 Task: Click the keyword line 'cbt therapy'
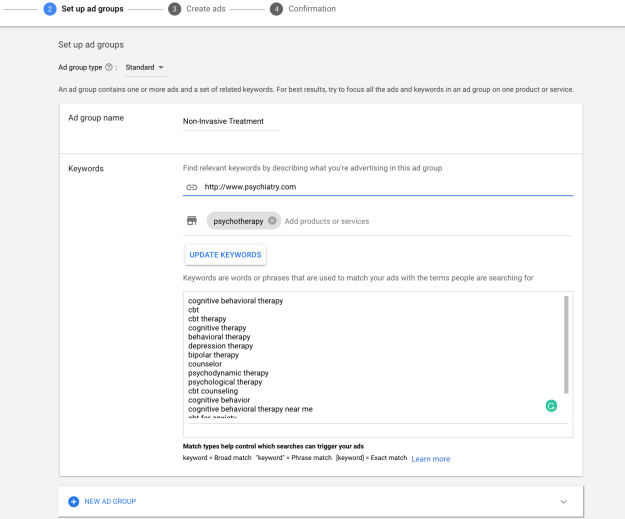click(207, 319)
